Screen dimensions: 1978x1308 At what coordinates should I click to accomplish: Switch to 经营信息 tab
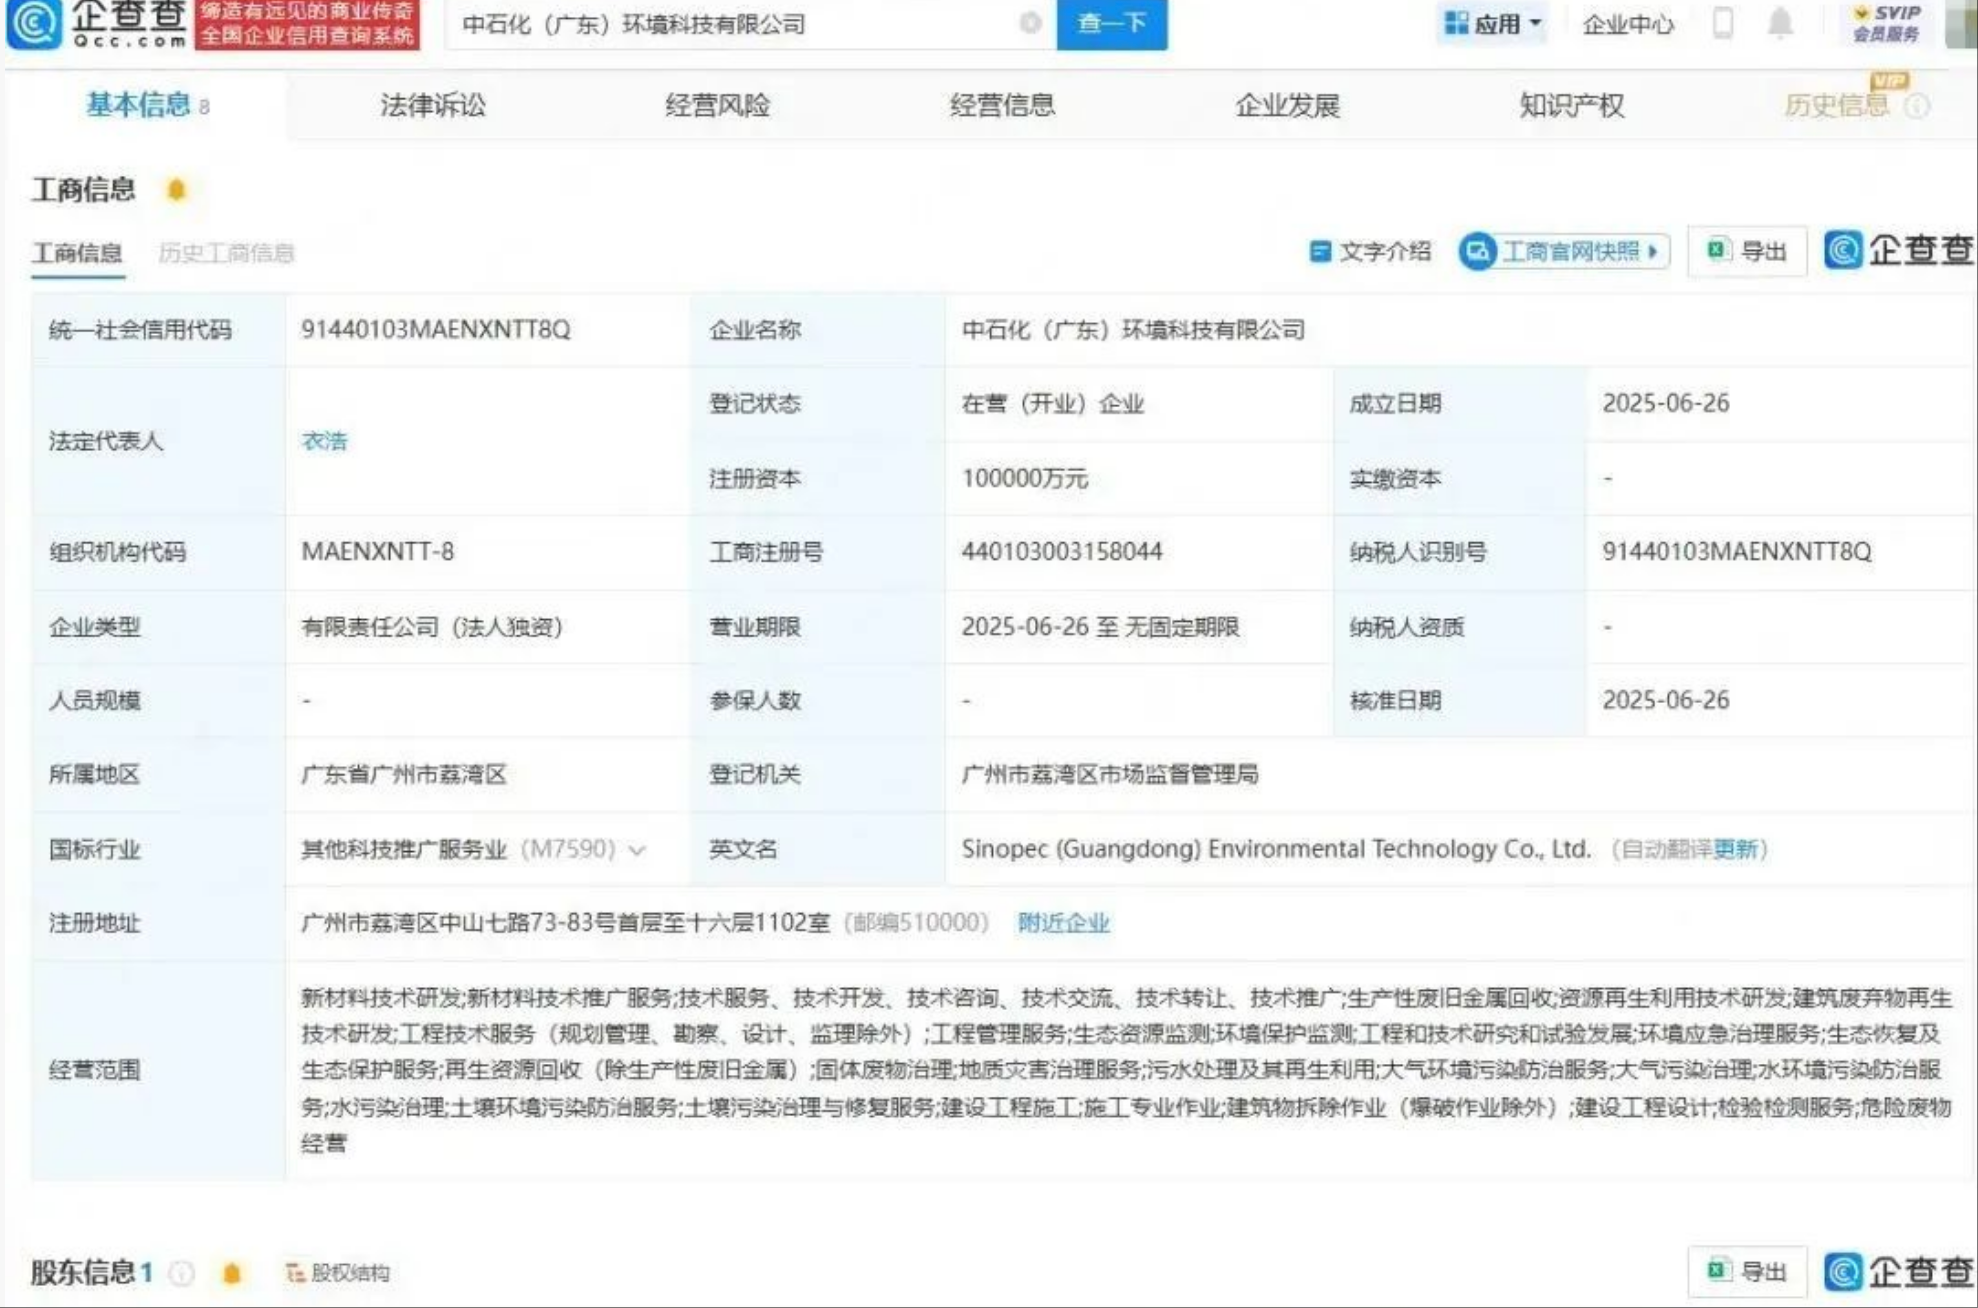pyautogui.click(x=1002, y=104)
